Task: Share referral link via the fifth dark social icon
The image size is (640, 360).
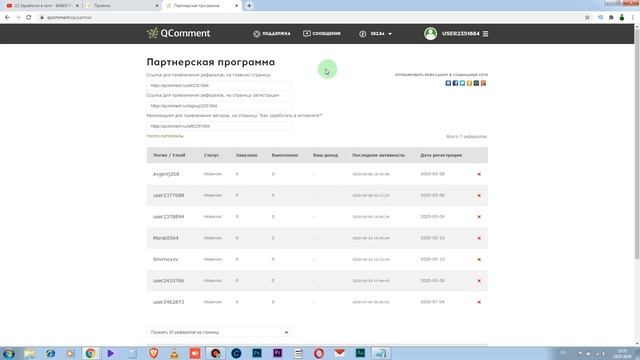Action: click(476, 83)
